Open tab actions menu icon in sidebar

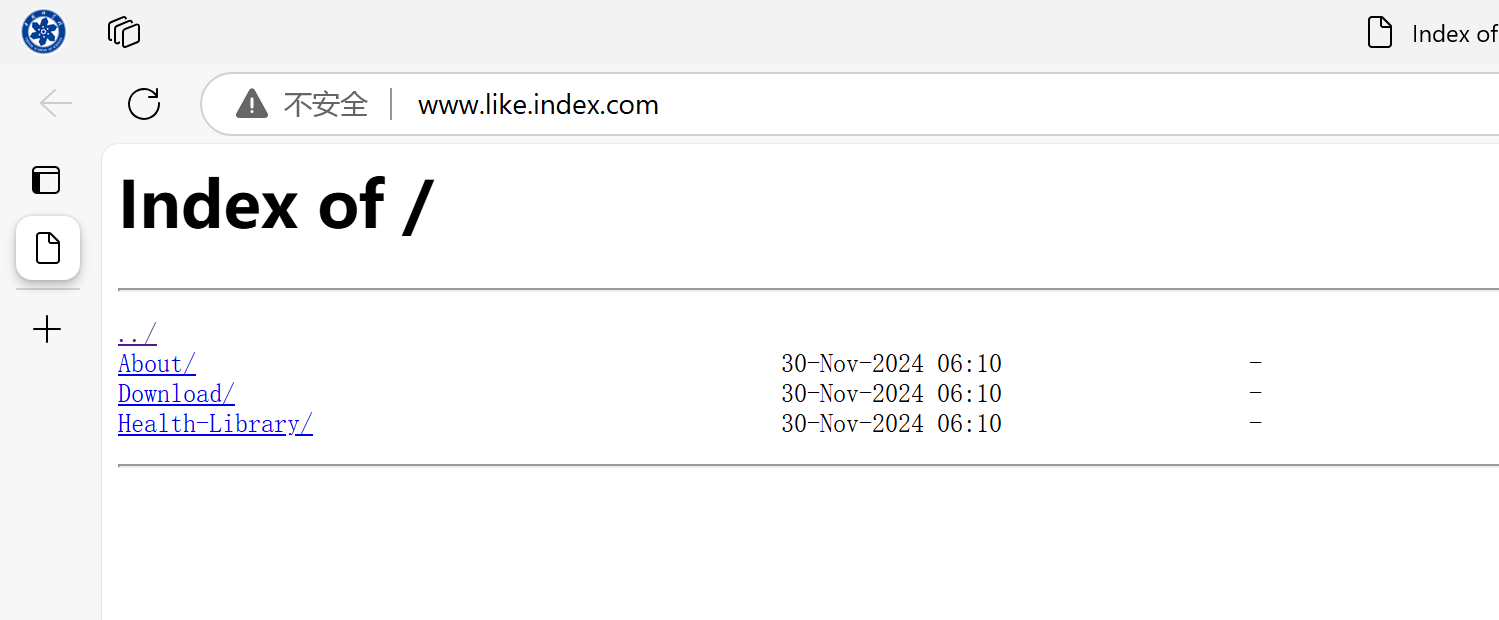(47, 180)
